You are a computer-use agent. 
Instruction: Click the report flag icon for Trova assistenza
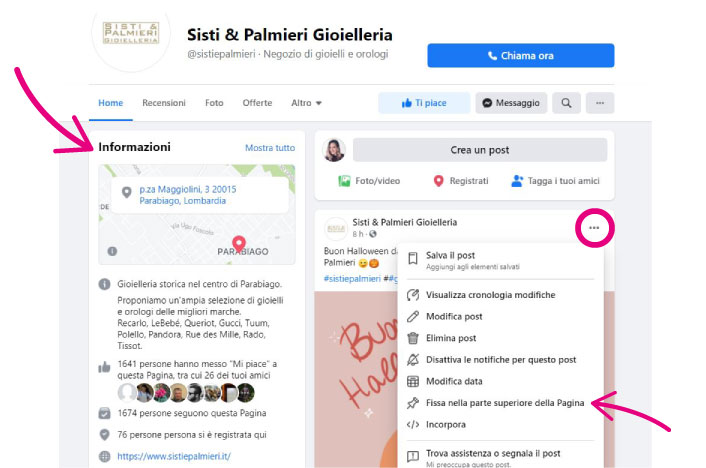[413, 457]
